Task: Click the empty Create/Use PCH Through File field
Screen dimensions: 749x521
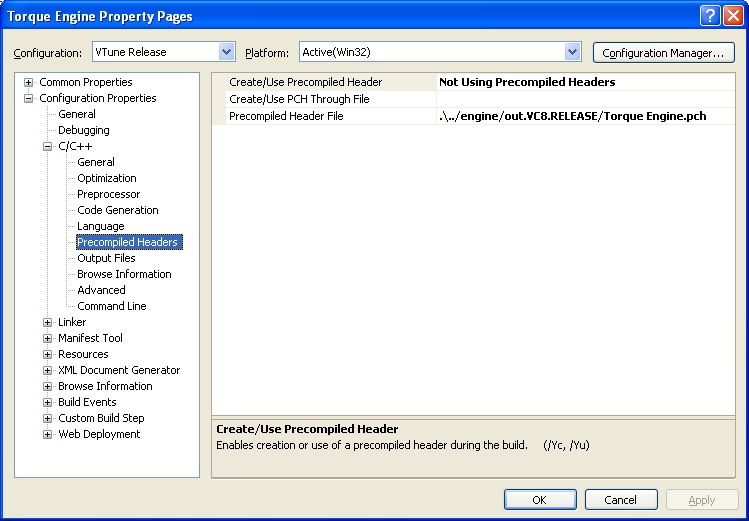Action: [x=585, y=99]
